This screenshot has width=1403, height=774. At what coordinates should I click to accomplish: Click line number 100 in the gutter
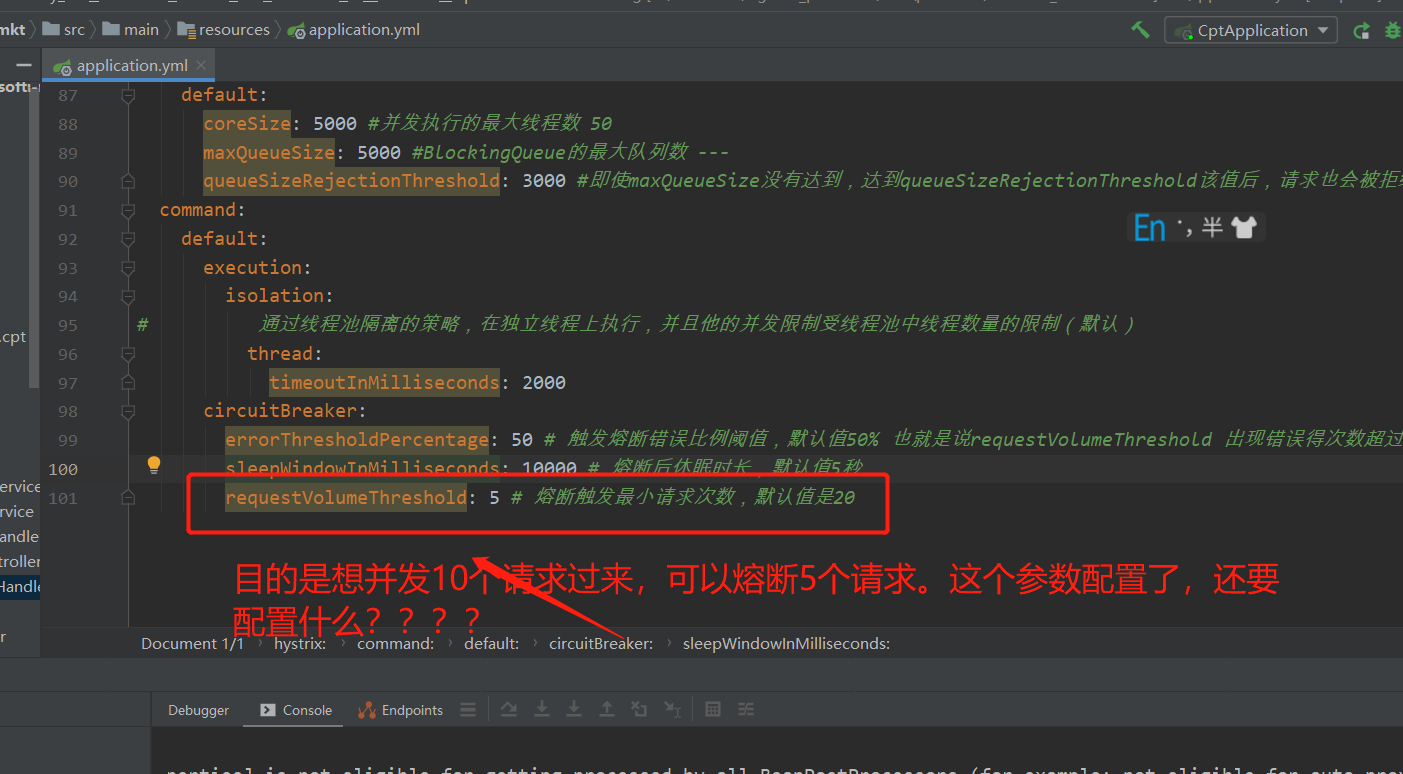click(x=63, y=469)
